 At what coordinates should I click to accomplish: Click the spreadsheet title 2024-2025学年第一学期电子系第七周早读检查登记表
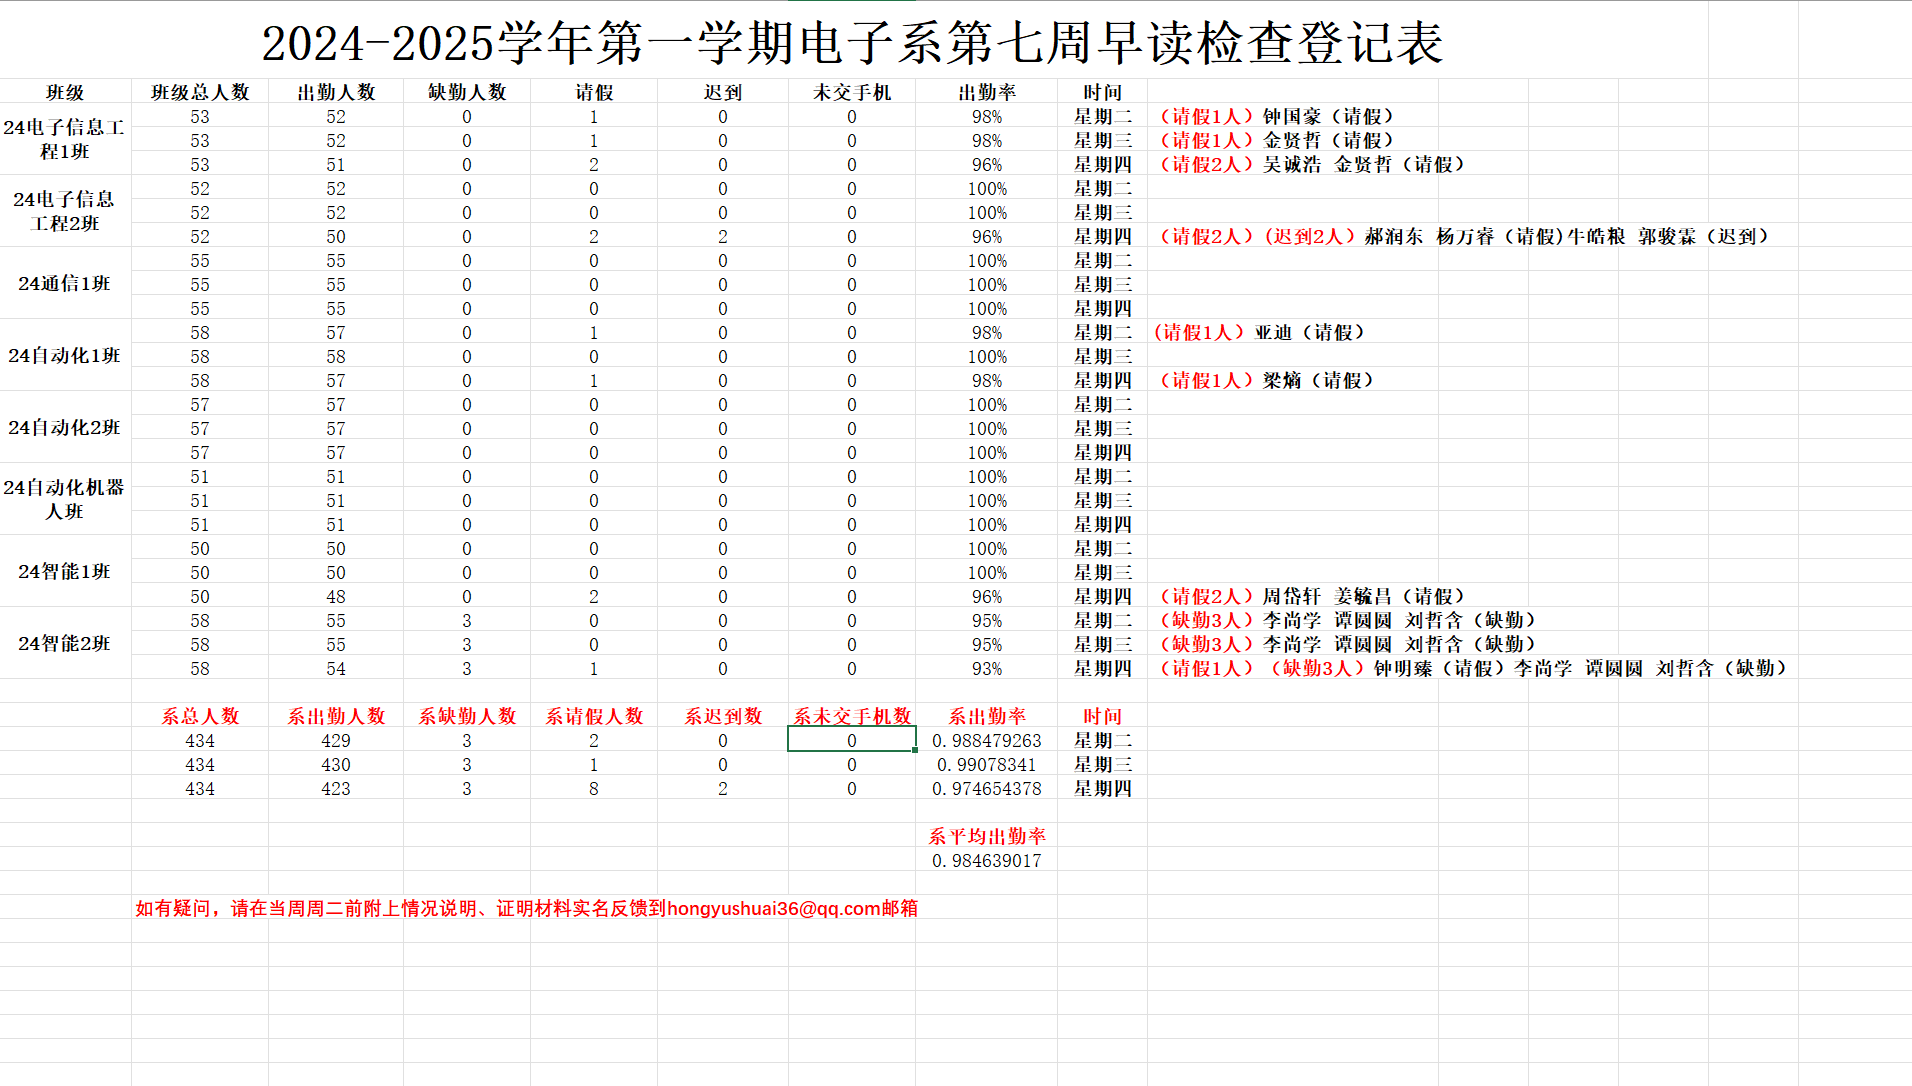tap(852, 43)
